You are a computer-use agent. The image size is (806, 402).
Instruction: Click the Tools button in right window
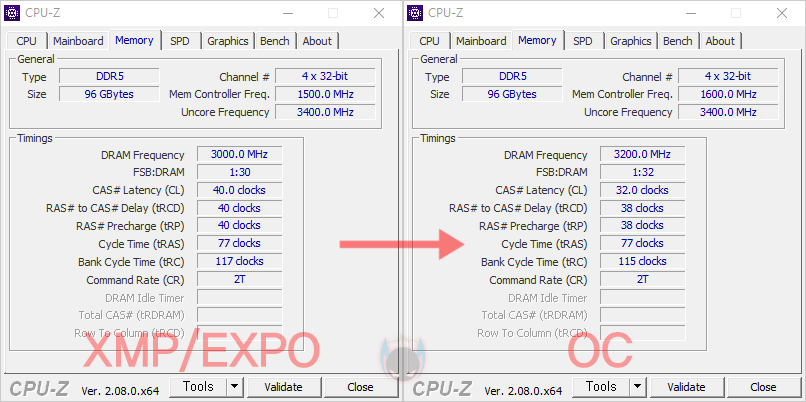point(601,387)
